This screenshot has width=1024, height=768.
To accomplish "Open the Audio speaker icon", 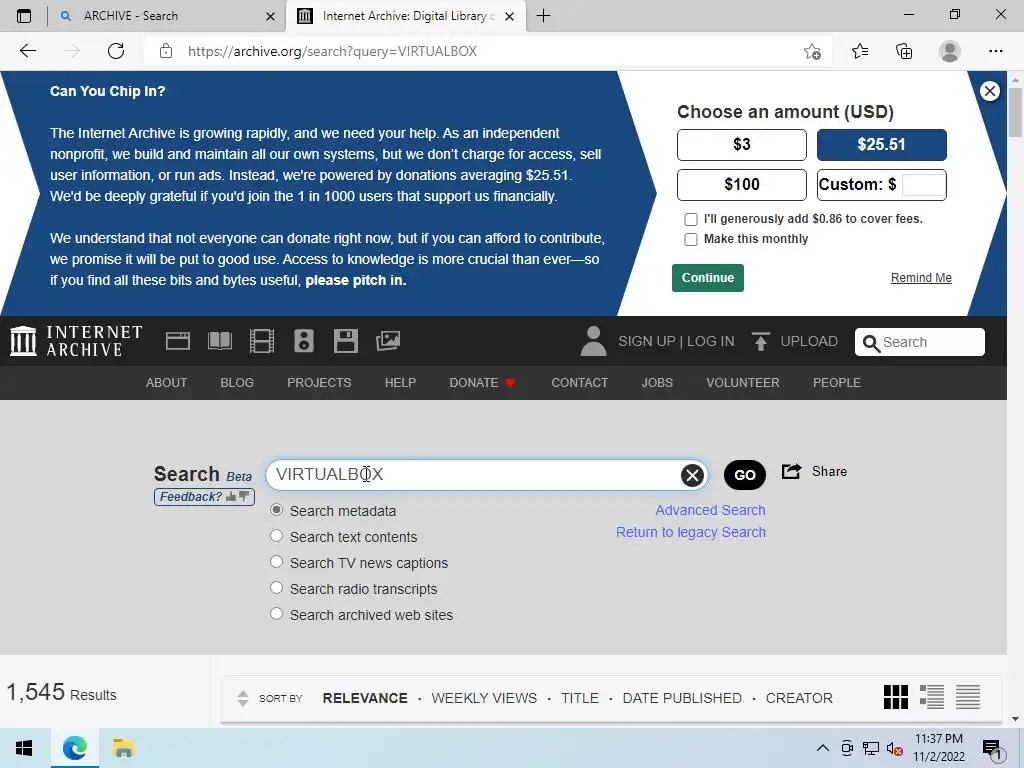I will tap(304, 341).
